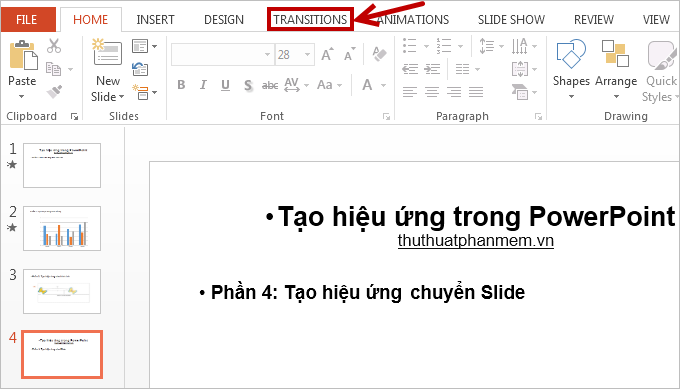Open the Arrange menu
Viewport: 680px width, 389px height.
(616, 69)
